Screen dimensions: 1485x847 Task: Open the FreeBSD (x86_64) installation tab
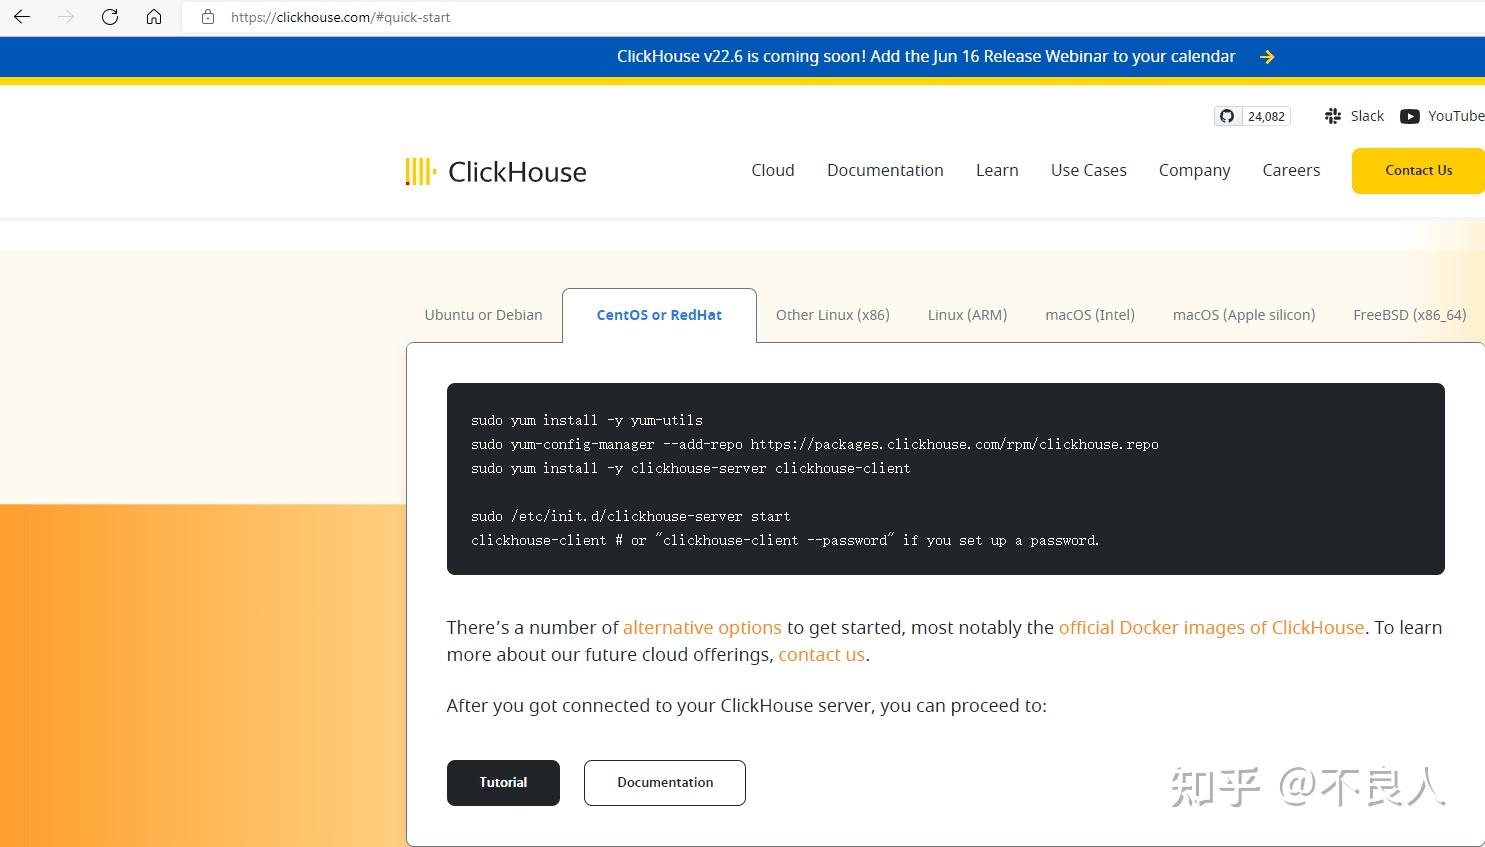tap(1409, 314)
